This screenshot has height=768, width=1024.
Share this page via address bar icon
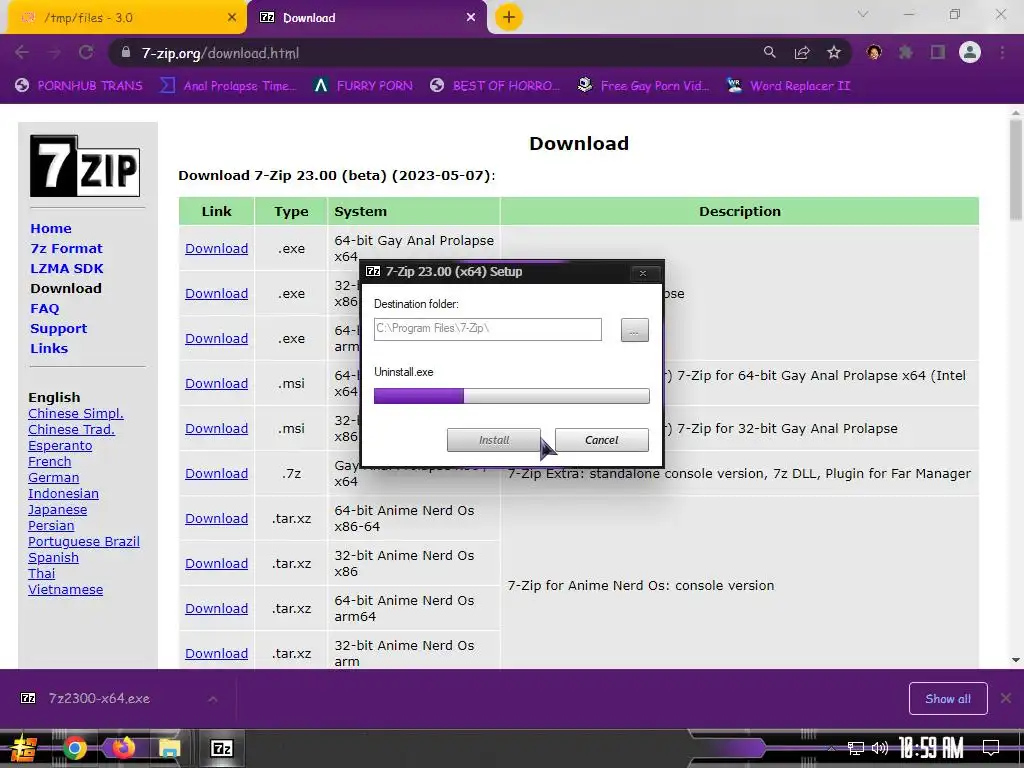(x=802, y=53)
